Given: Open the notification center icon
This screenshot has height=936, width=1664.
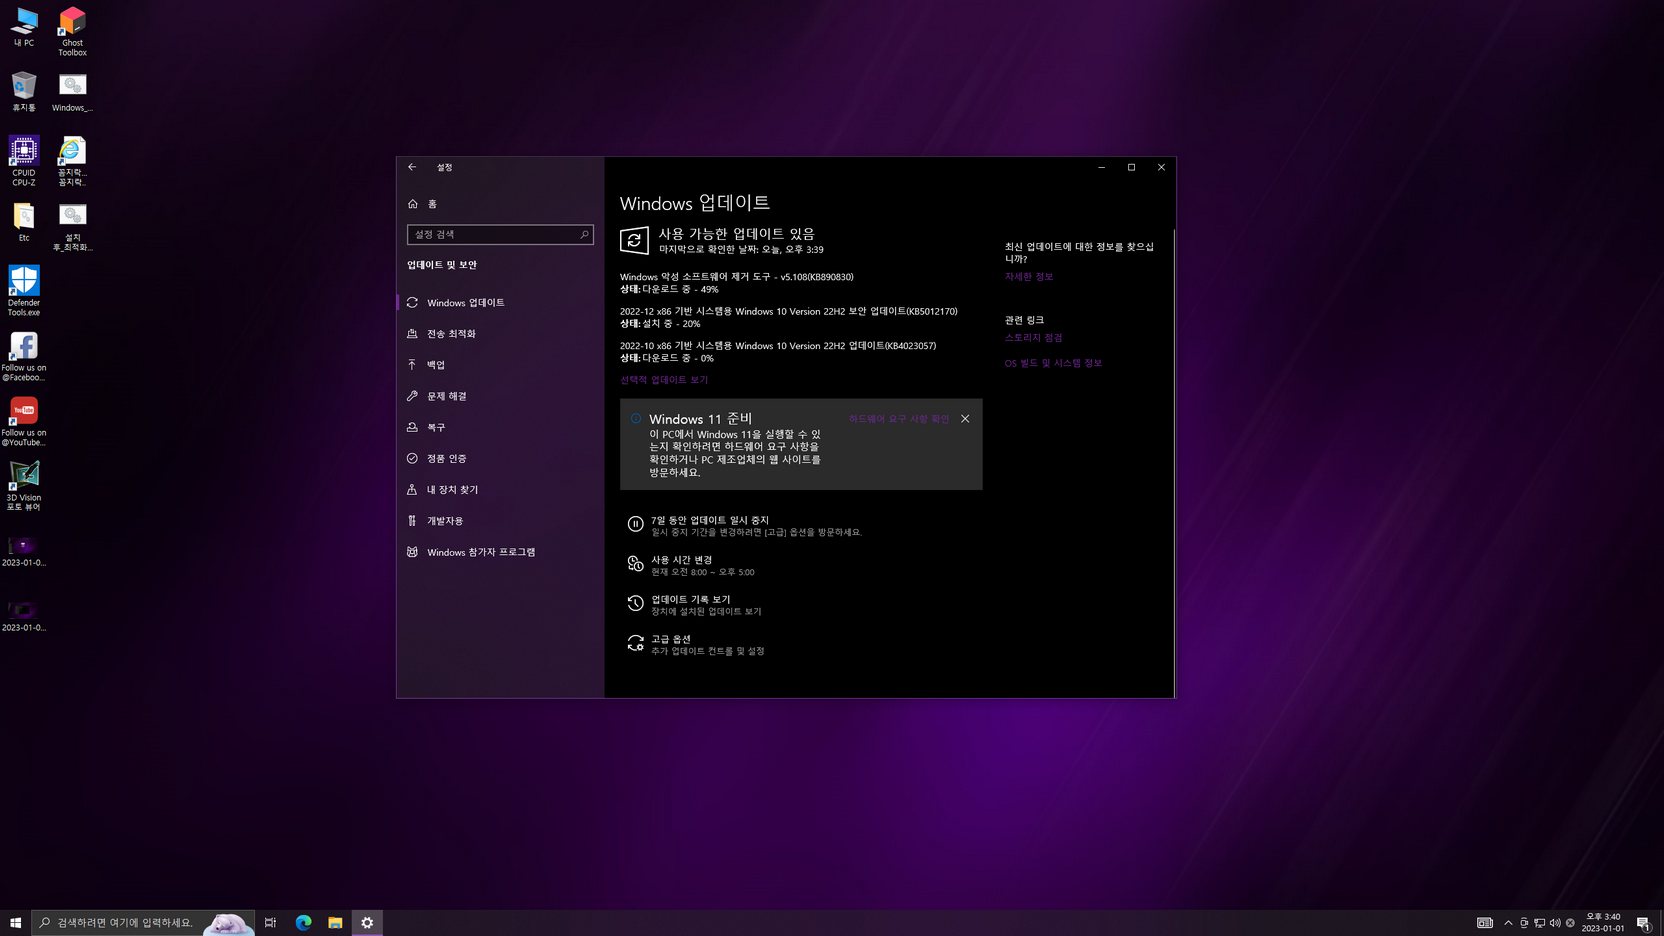Looking at the screenshot, I should 1643,923.
